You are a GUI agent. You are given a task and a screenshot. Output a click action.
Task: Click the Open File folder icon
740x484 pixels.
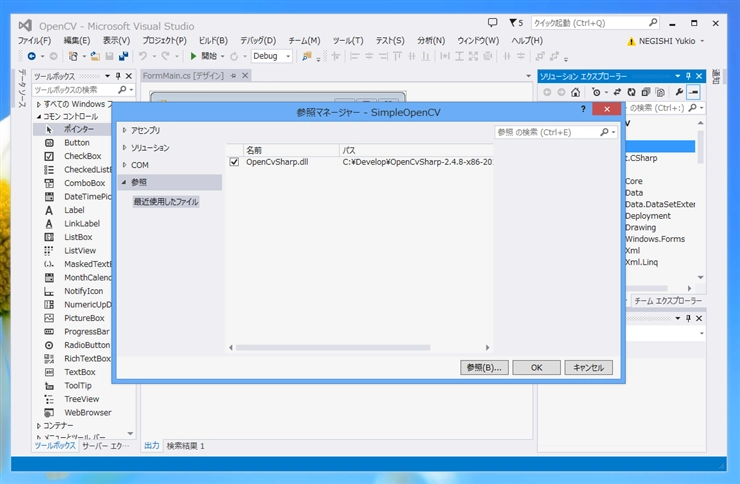tap(95, 56)
